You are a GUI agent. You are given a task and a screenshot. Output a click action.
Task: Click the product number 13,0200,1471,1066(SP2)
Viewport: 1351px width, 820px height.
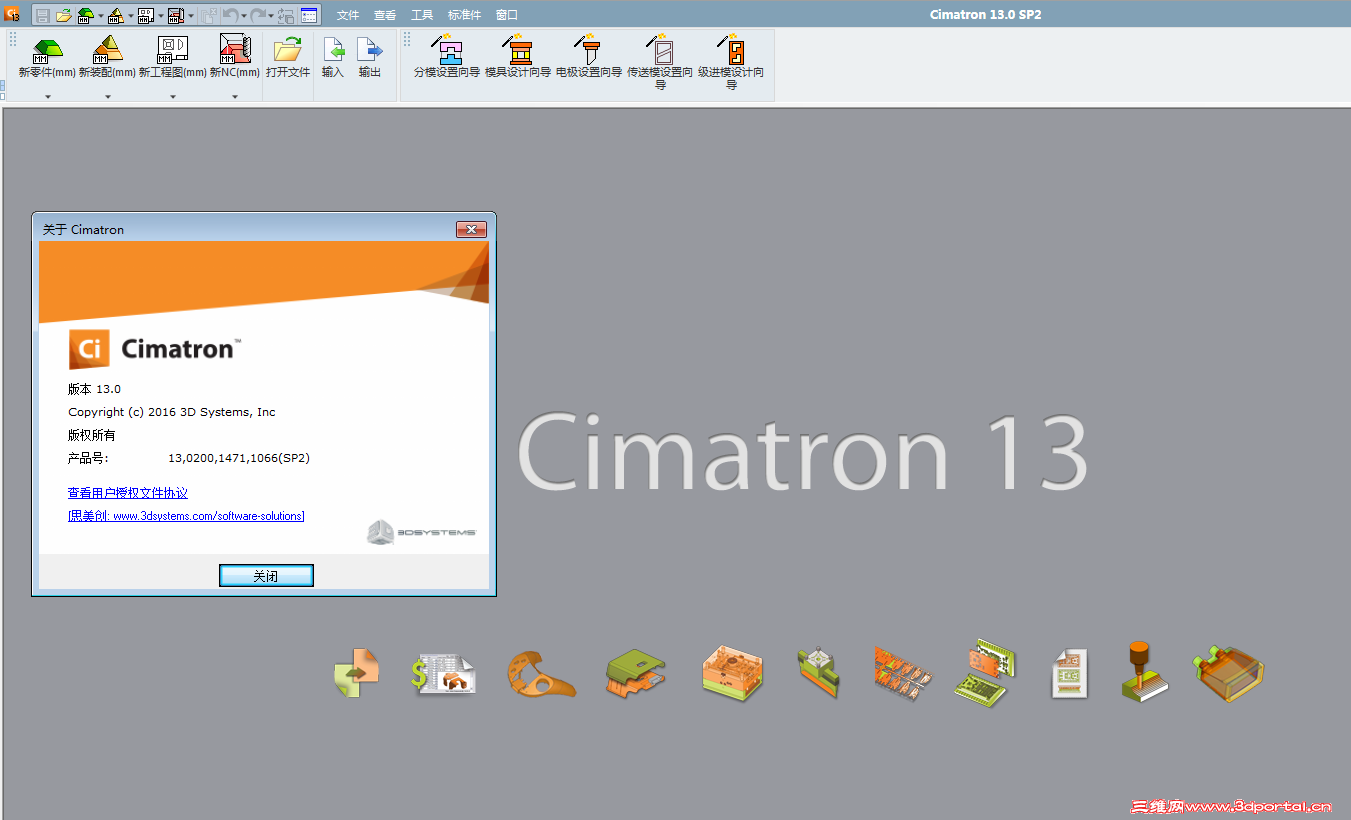(239, 459)
